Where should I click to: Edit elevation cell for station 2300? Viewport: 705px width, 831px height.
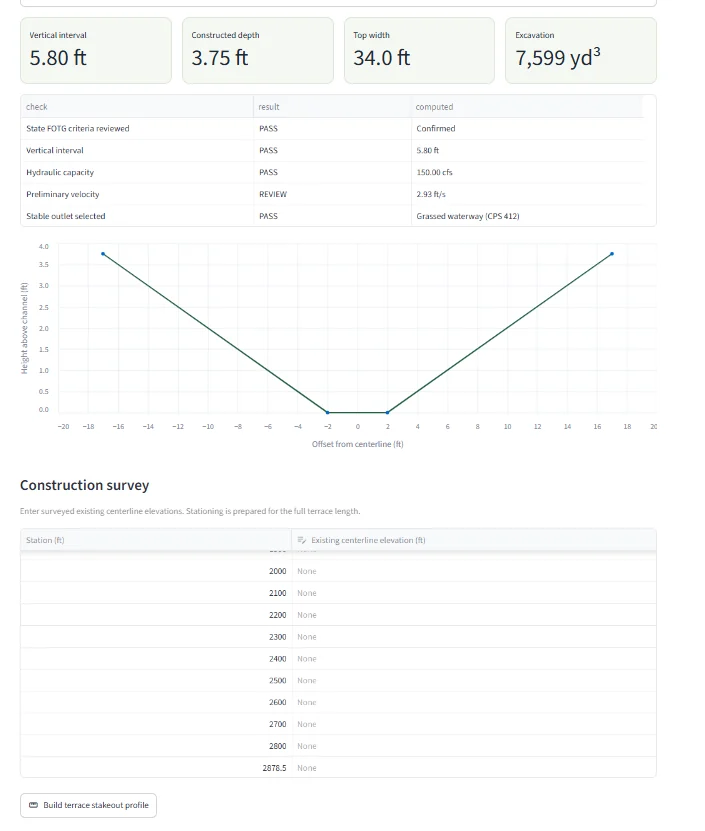(474, 636)
